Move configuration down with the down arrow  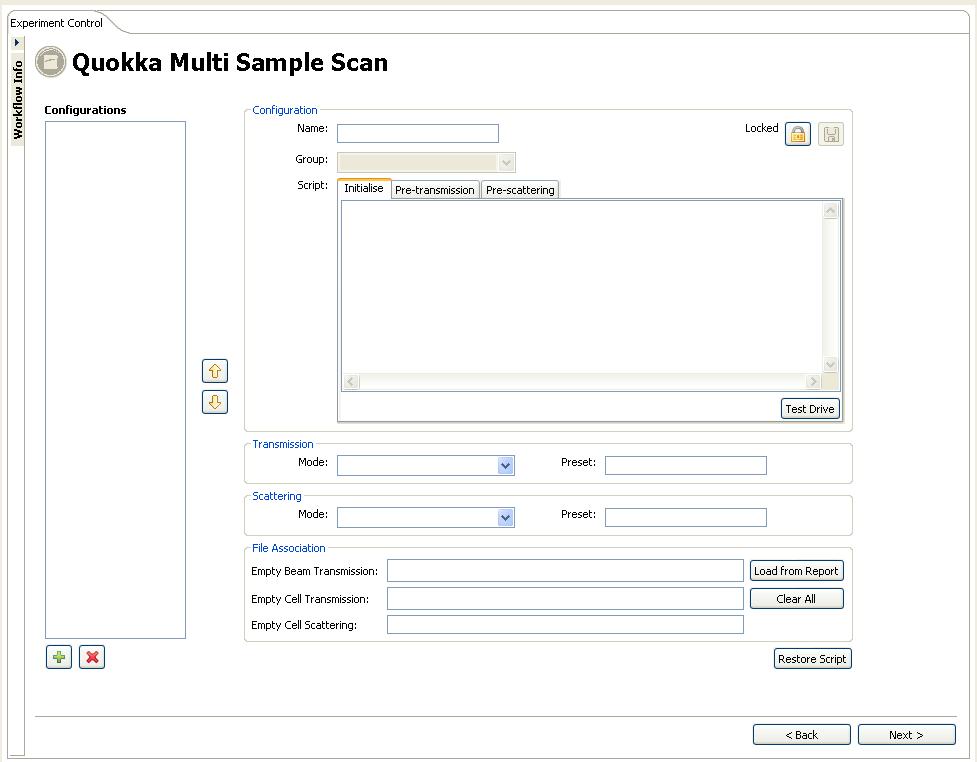pos(215,402)
